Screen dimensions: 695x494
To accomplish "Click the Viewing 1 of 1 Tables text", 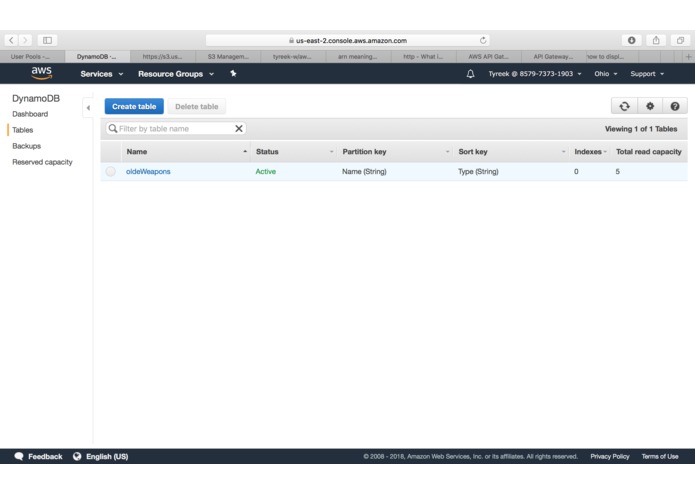I will click(641, 129).
